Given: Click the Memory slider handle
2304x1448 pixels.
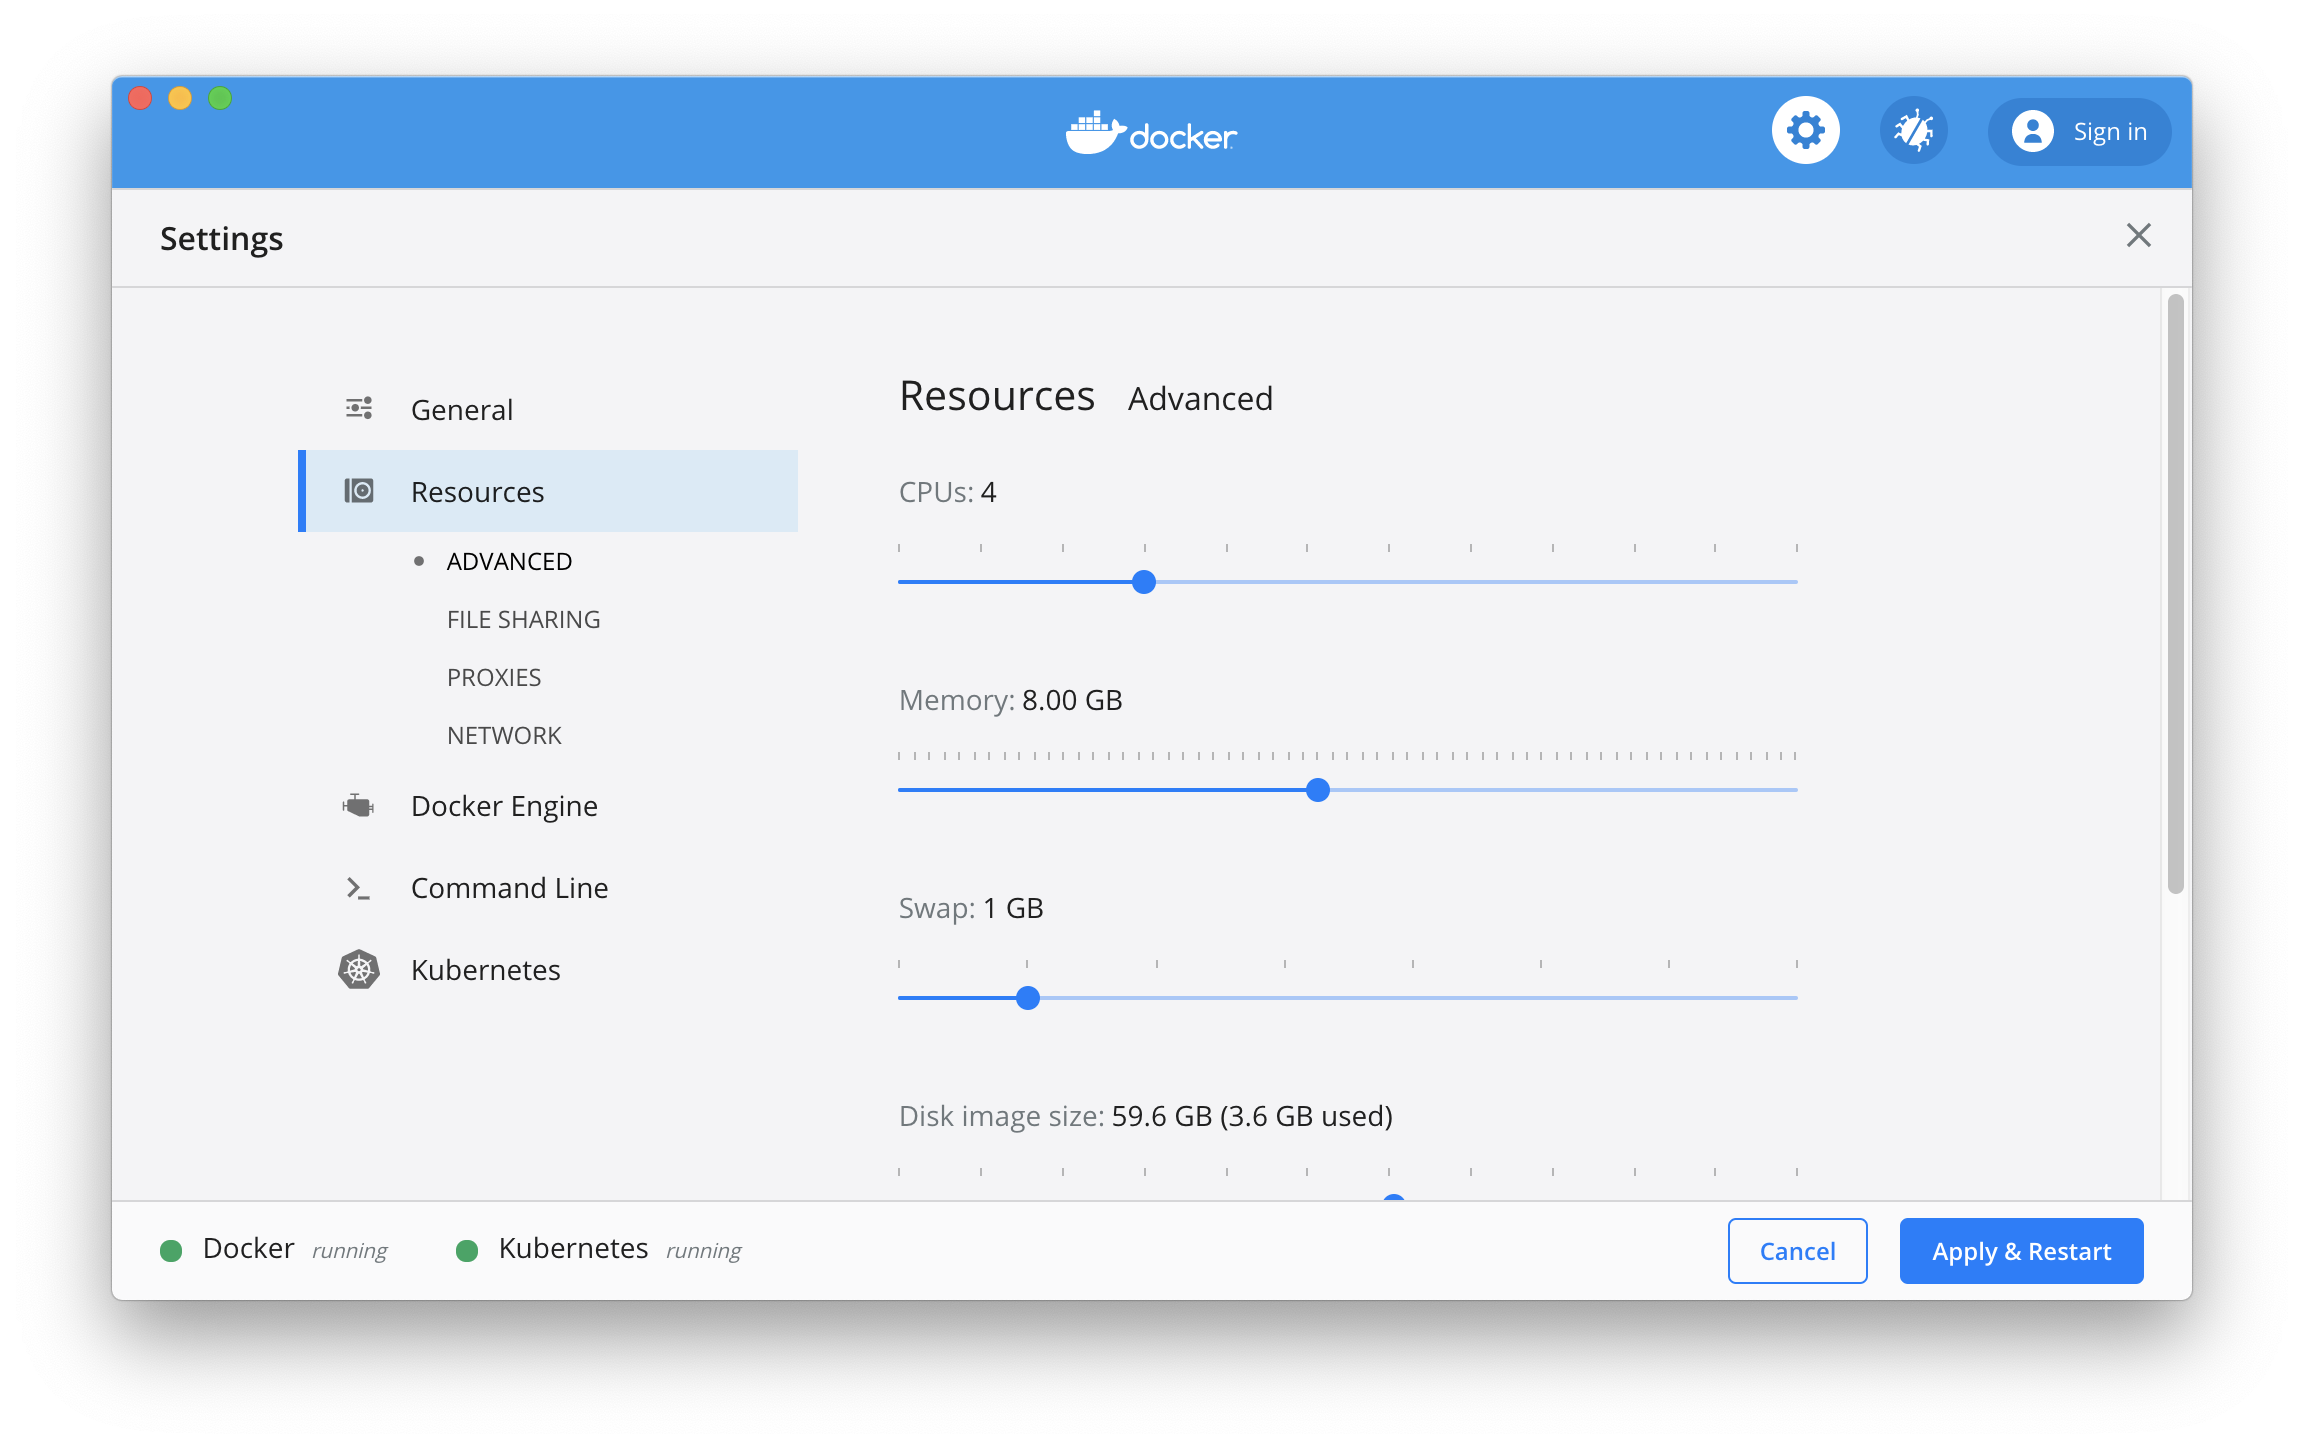Looking at the screenshot, I should tap(1318, 790).
